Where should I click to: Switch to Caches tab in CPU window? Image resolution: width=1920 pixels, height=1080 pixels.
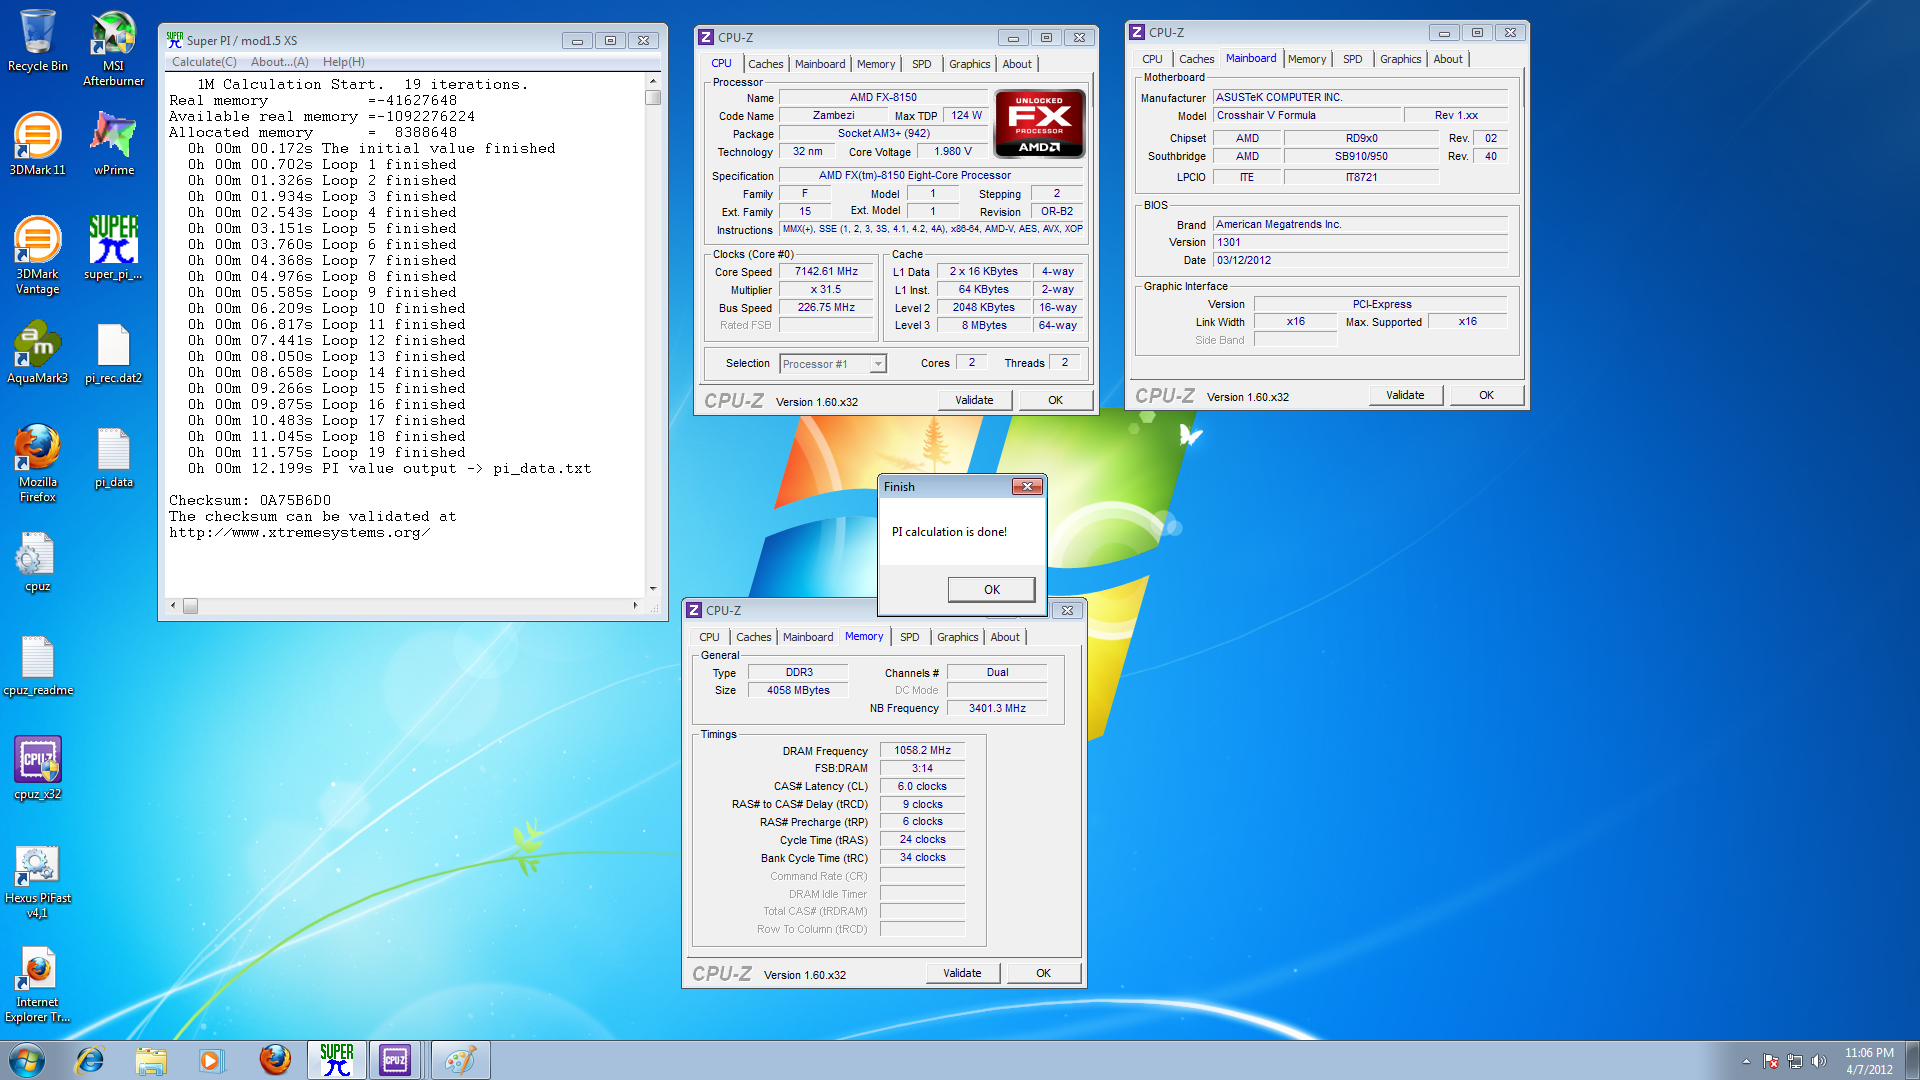point(765,64)
